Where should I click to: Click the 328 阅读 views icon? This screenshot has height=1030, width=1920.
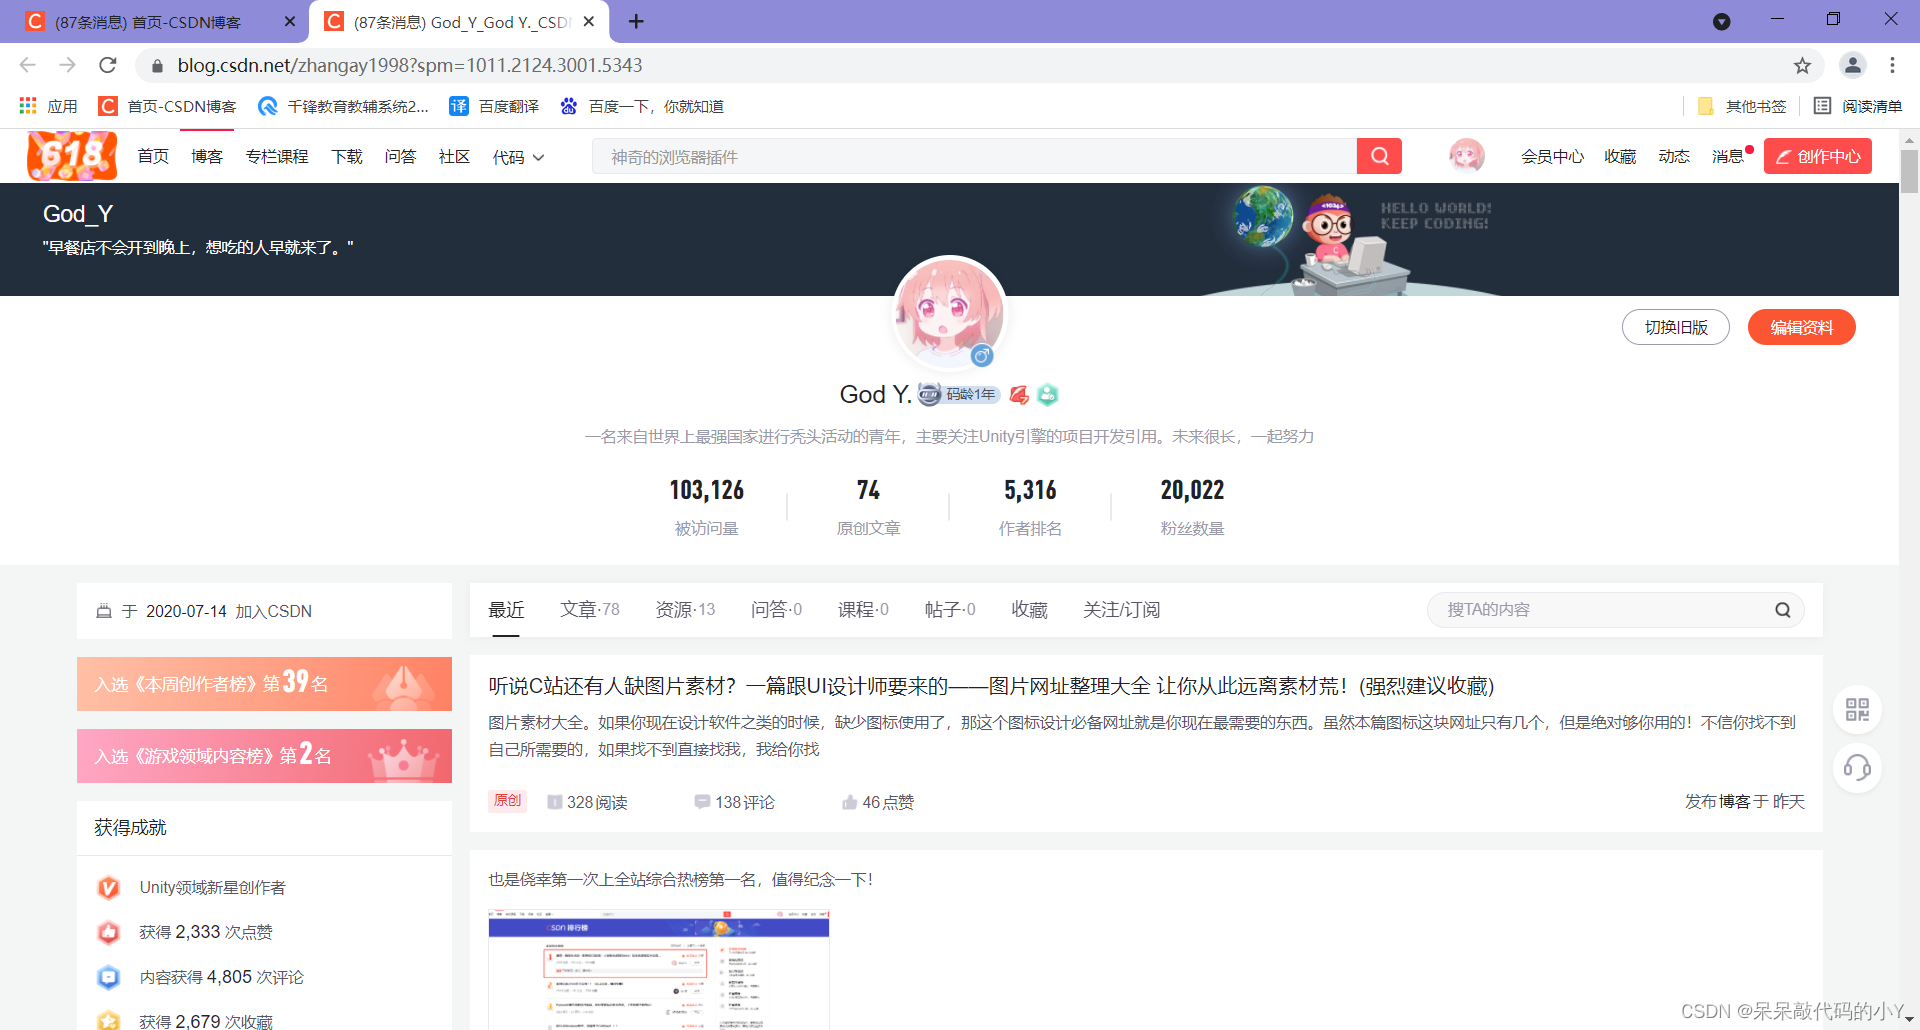click(555, 802)
